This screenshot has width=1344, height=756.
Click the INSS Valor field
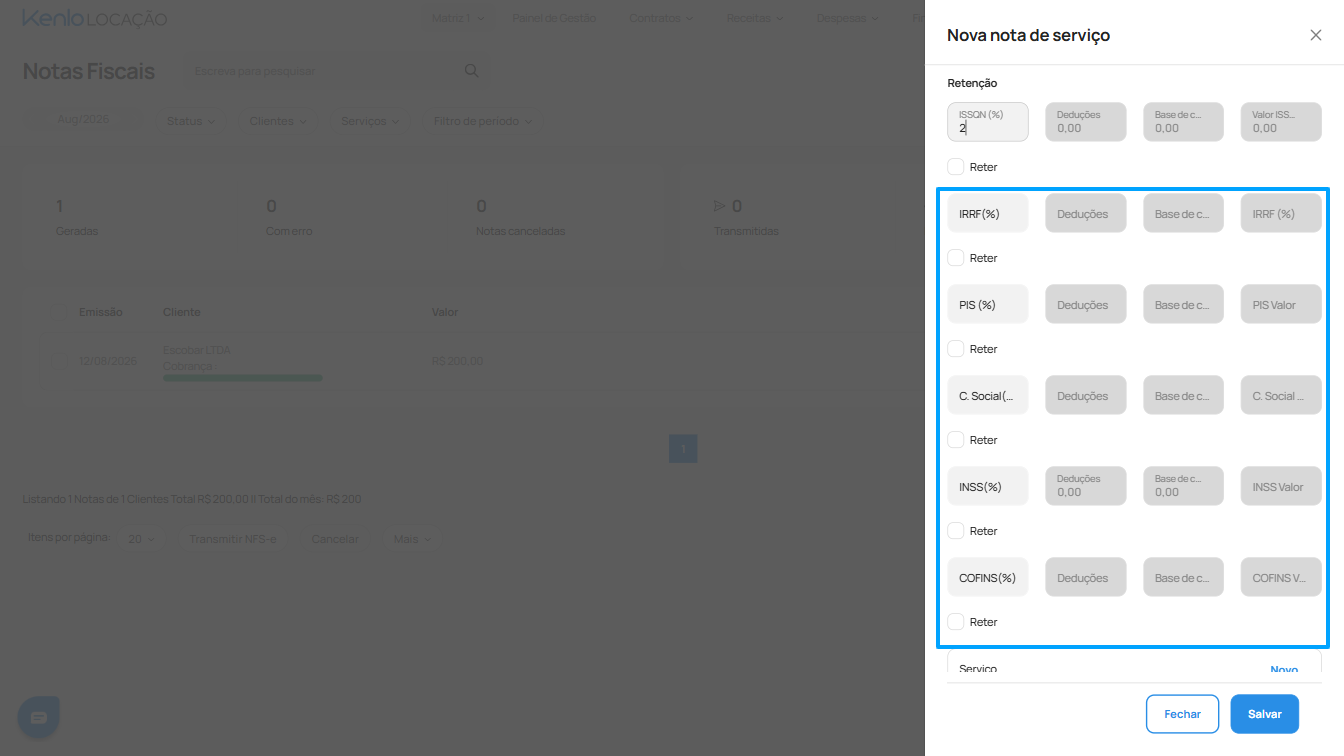[1281, 486]
